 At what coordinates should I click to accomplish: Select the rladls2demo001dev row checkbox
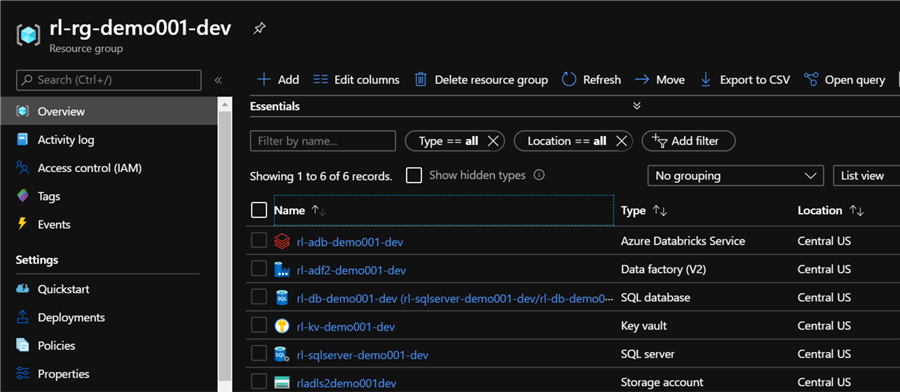[259, 381]
